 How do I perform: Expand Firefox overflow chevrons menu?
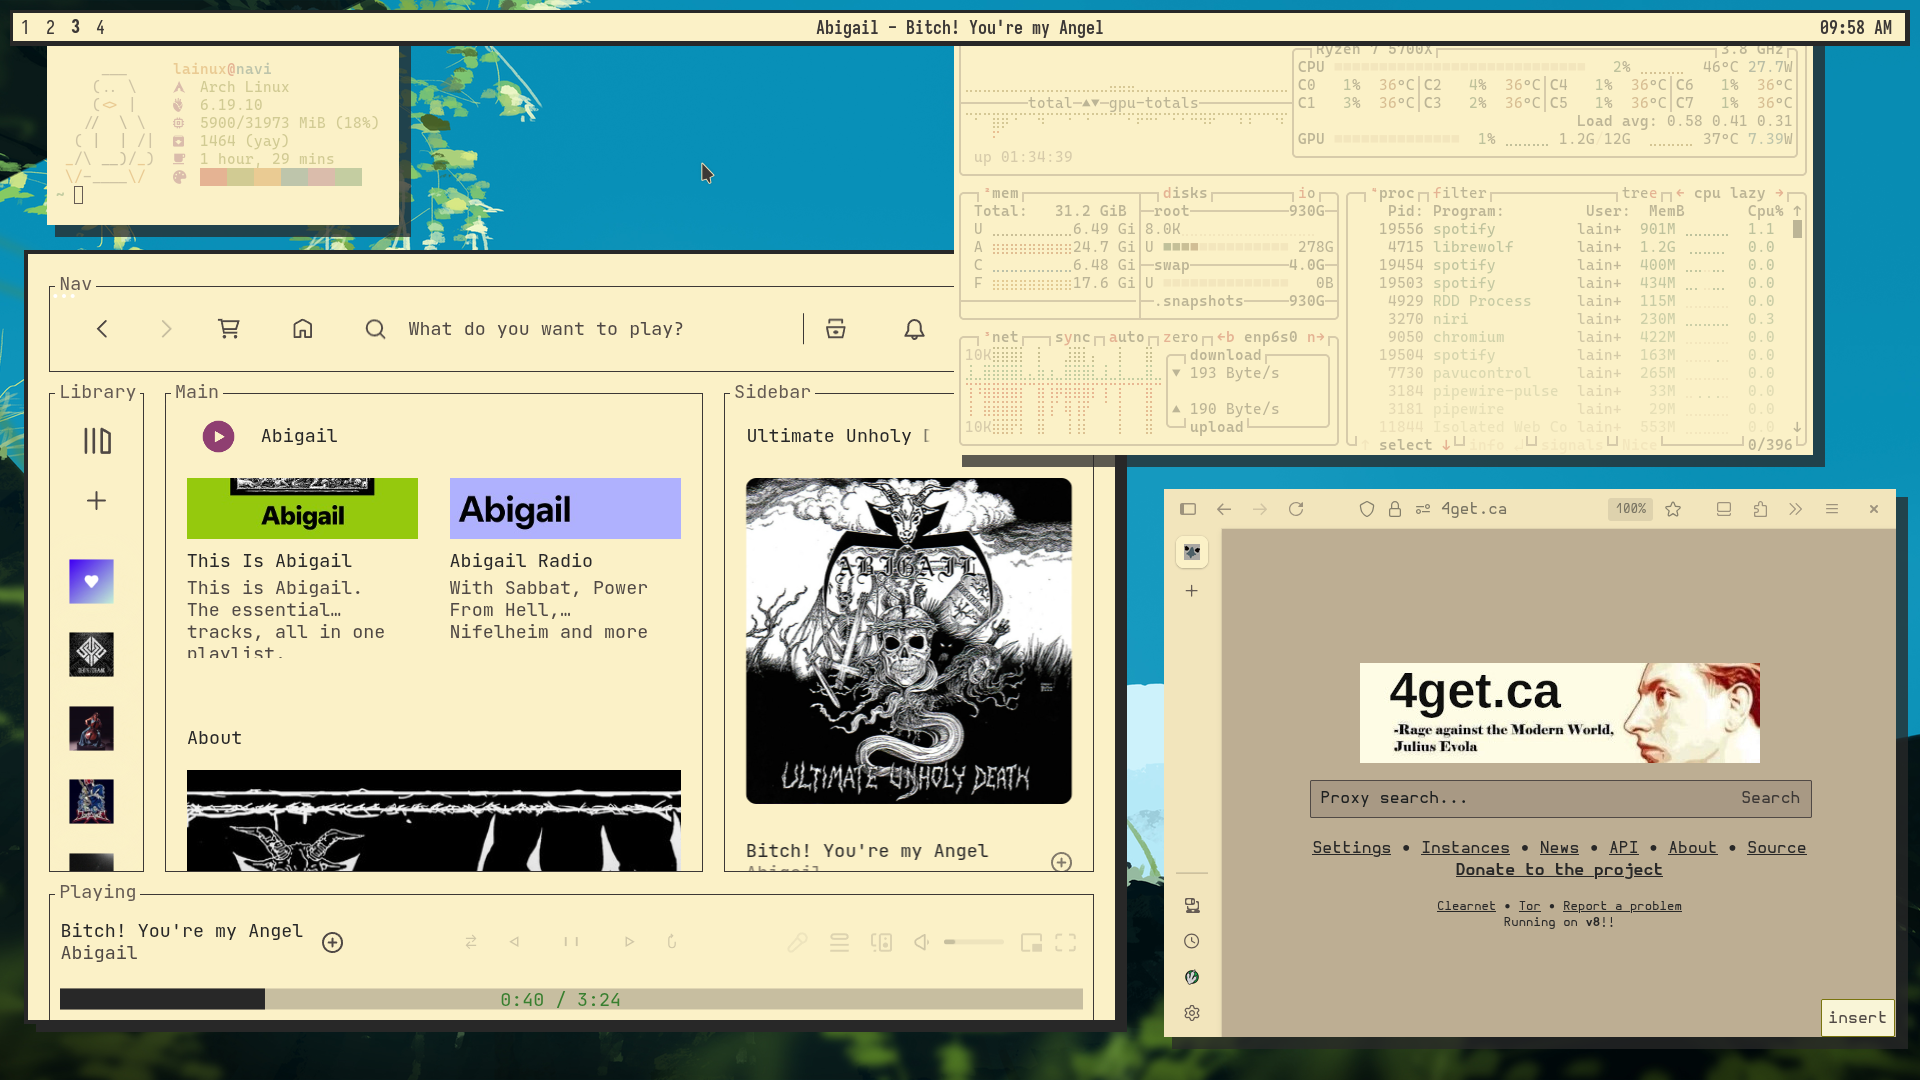pyautogui.click(x=1796, y=509)
